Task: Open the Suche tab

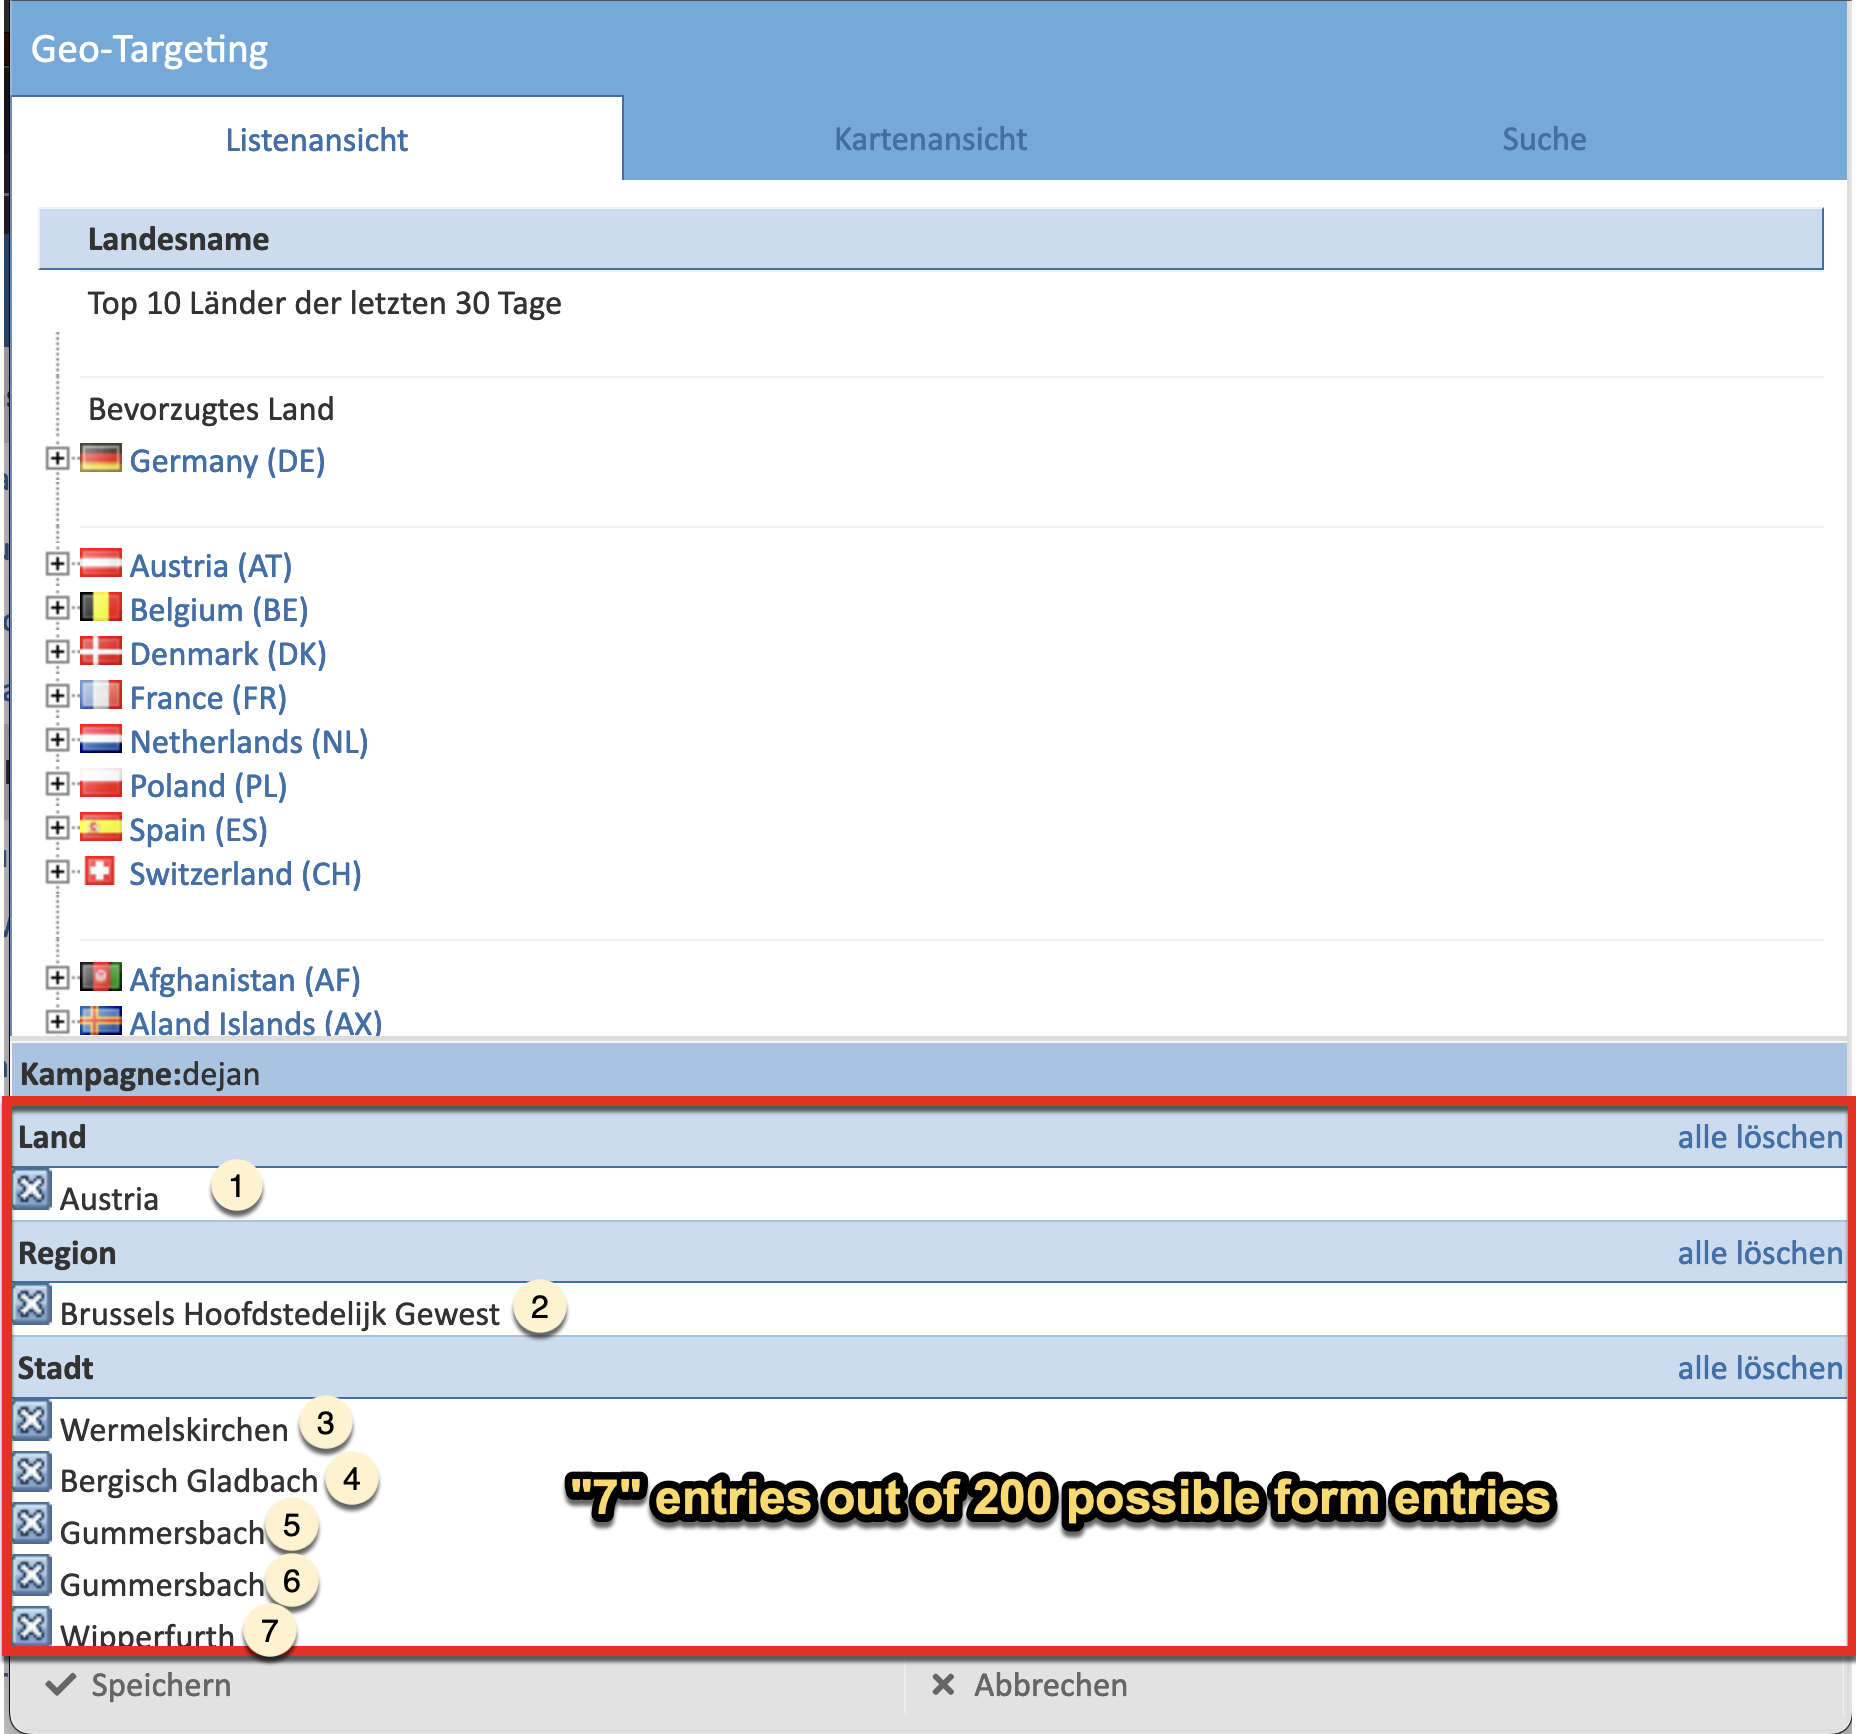Action: 1544,139
